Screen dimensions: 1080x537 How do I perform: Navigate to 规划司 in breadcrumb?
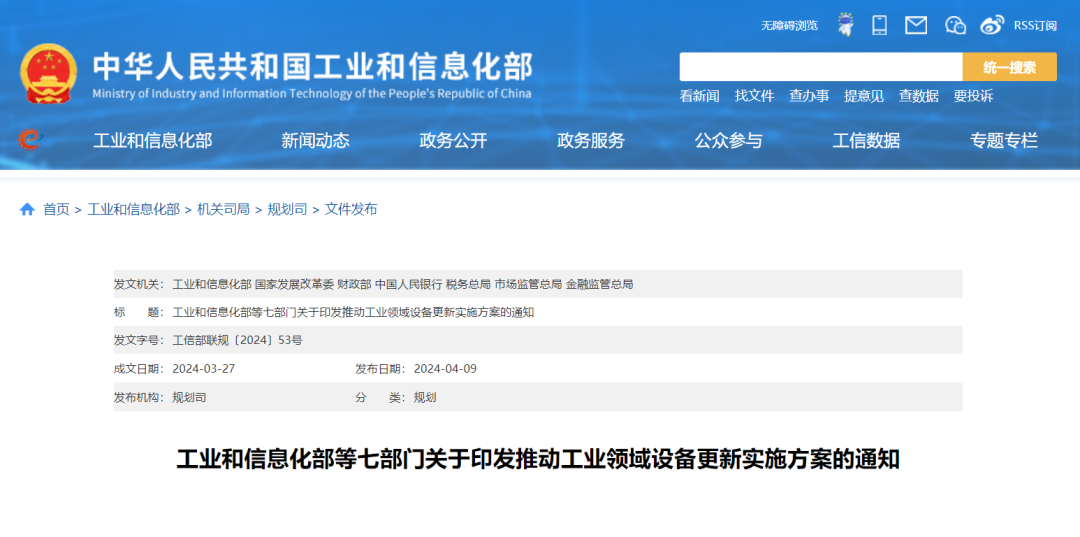click(x=287, y=209)
